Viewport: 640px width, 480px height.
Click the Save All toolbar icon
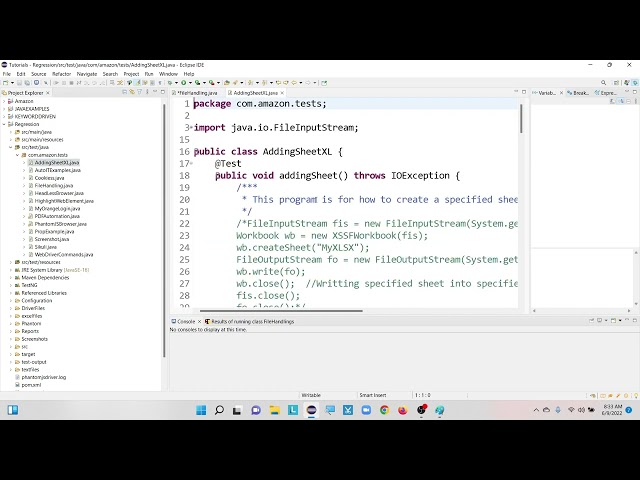[x=27, y=83]
